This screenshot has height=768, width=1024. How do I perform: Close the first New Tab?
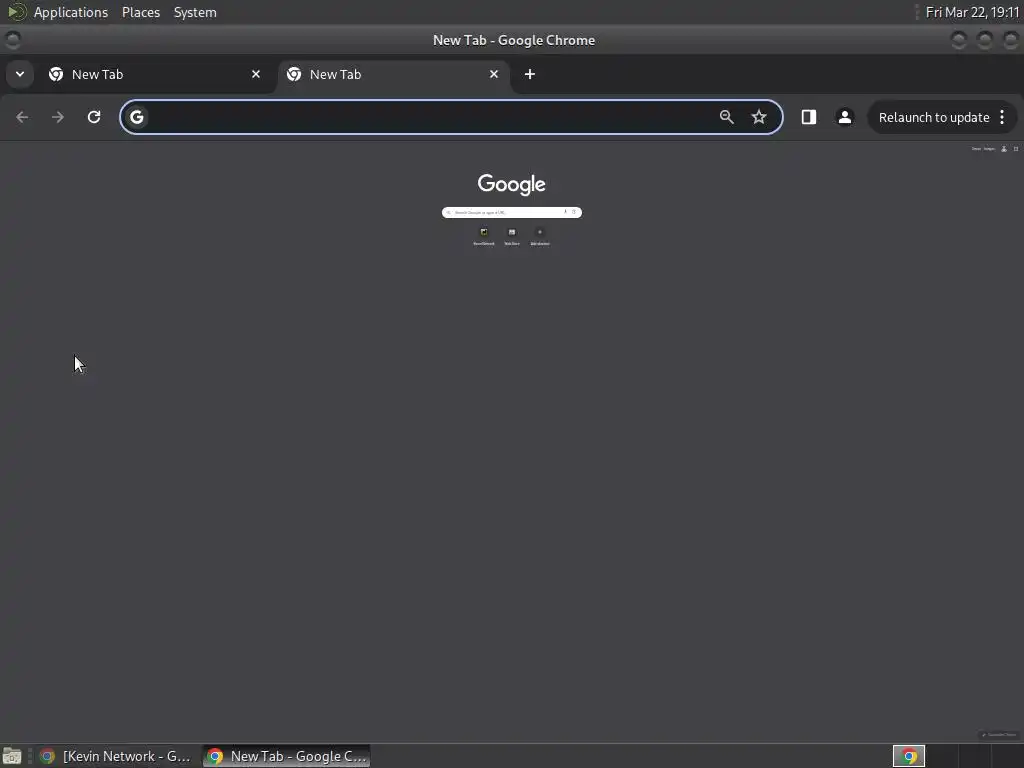coord(256,74)
